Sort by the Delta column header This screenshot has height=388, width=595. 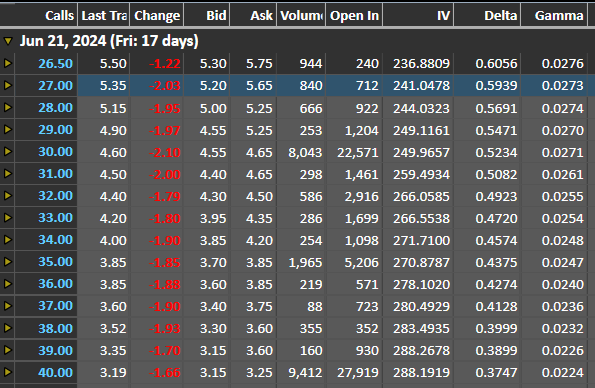point(487,15)
